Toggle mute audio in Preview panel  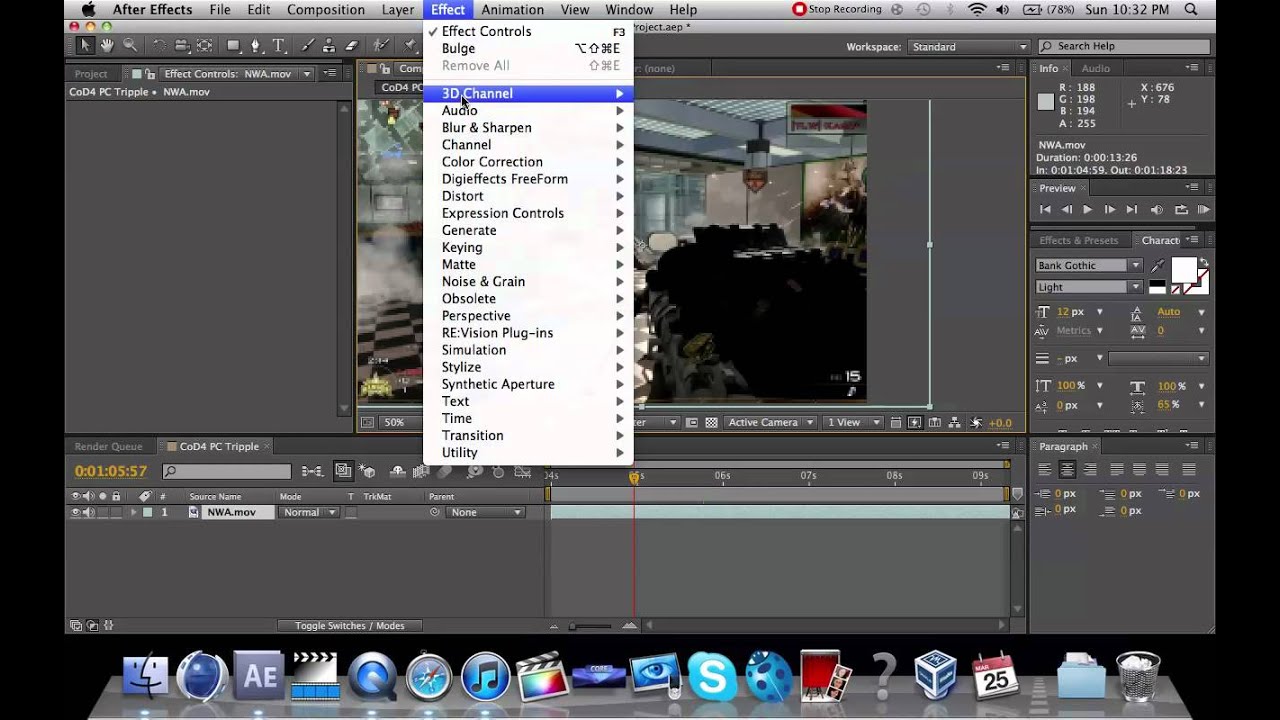point(1157,209)
